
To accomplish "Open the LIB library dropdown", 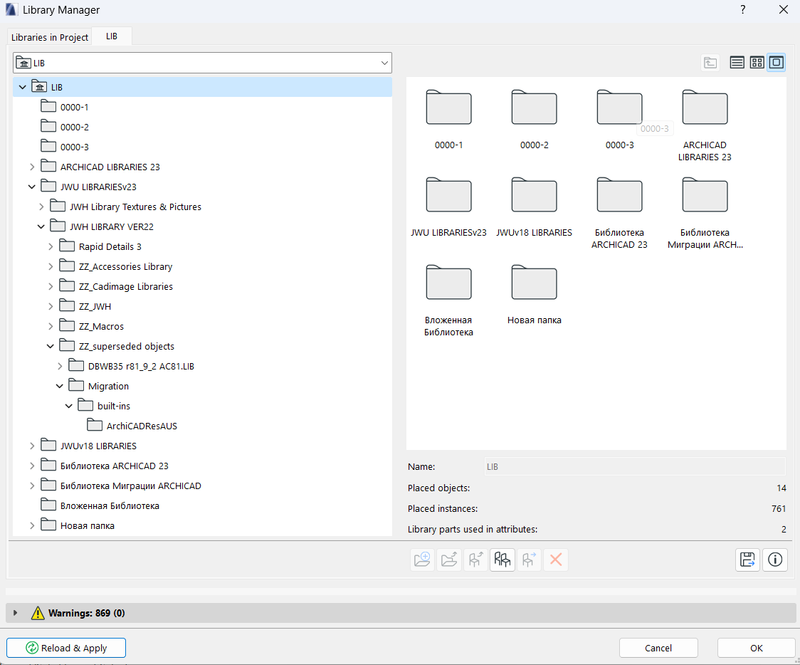I will (x=202, y=63).
